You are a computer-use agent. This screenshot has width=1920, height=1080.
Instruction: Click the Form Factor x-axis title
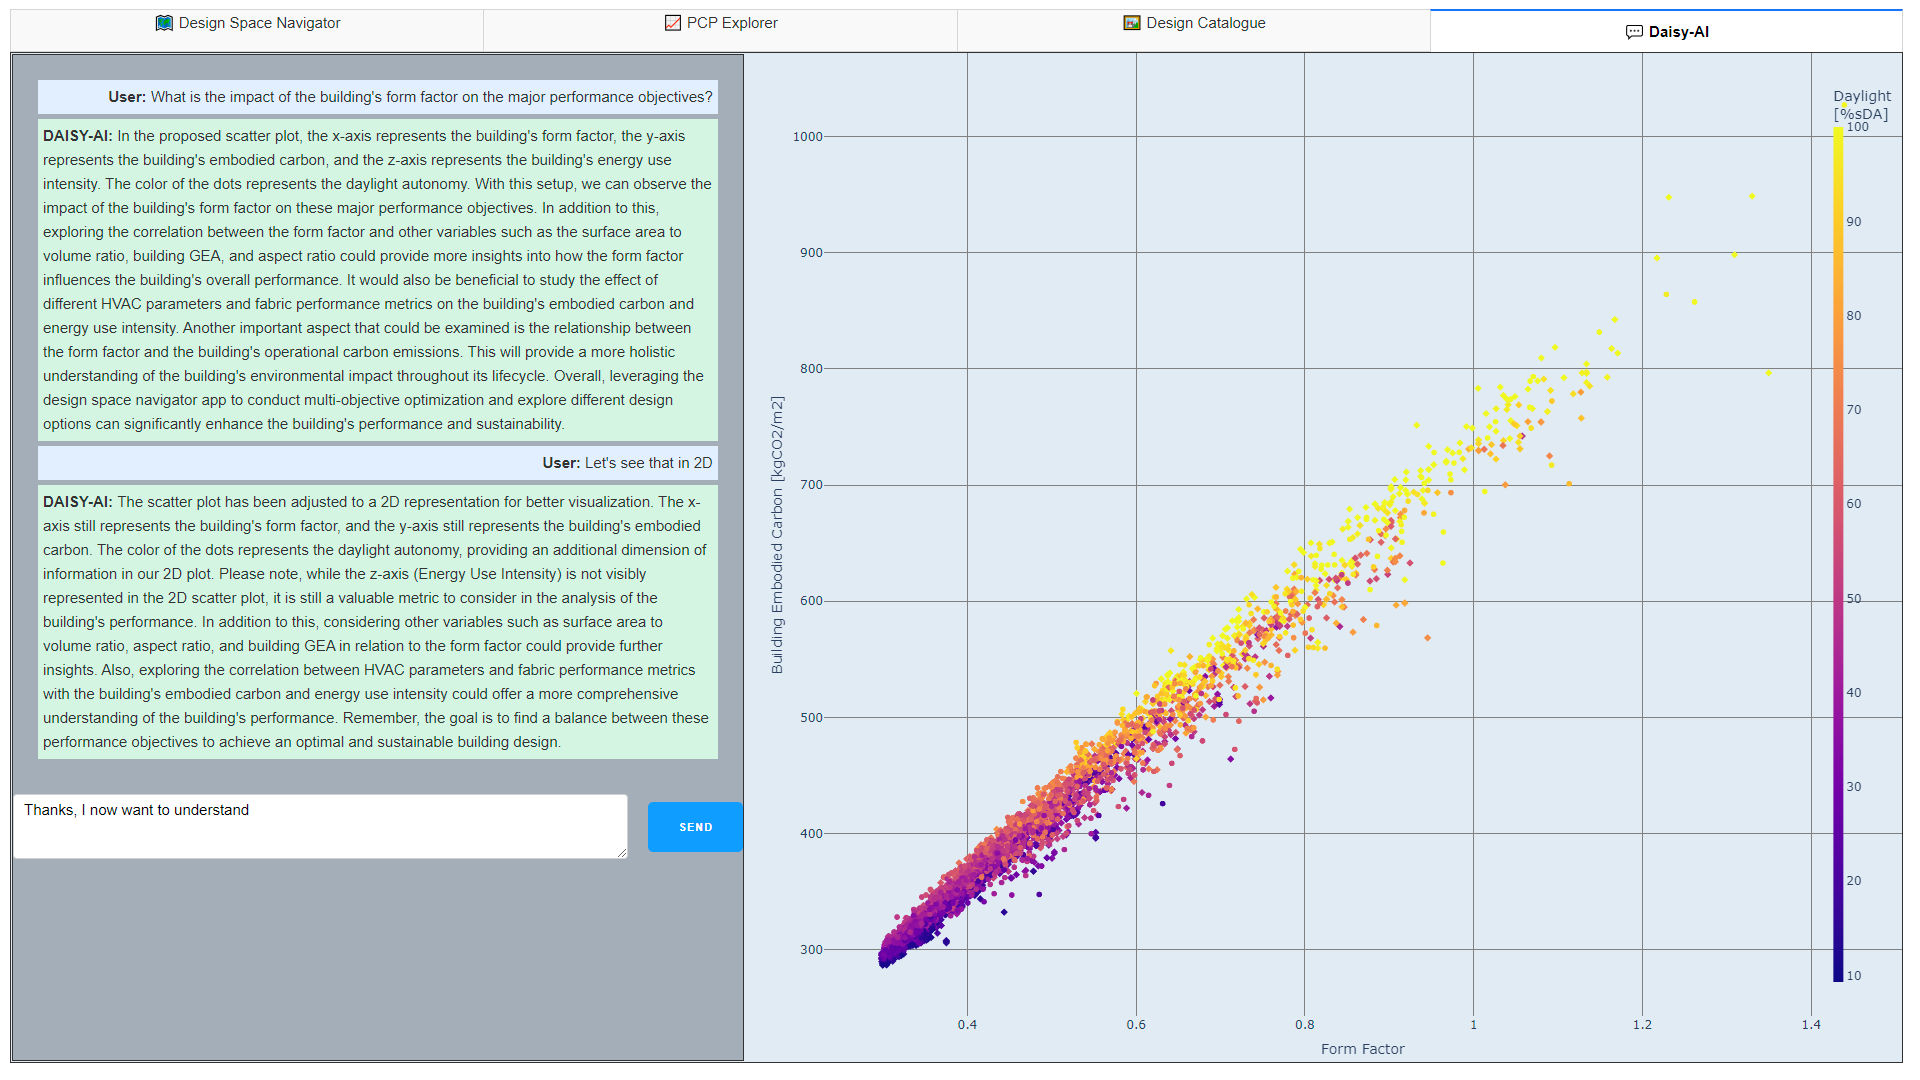coord(1362,1049)
